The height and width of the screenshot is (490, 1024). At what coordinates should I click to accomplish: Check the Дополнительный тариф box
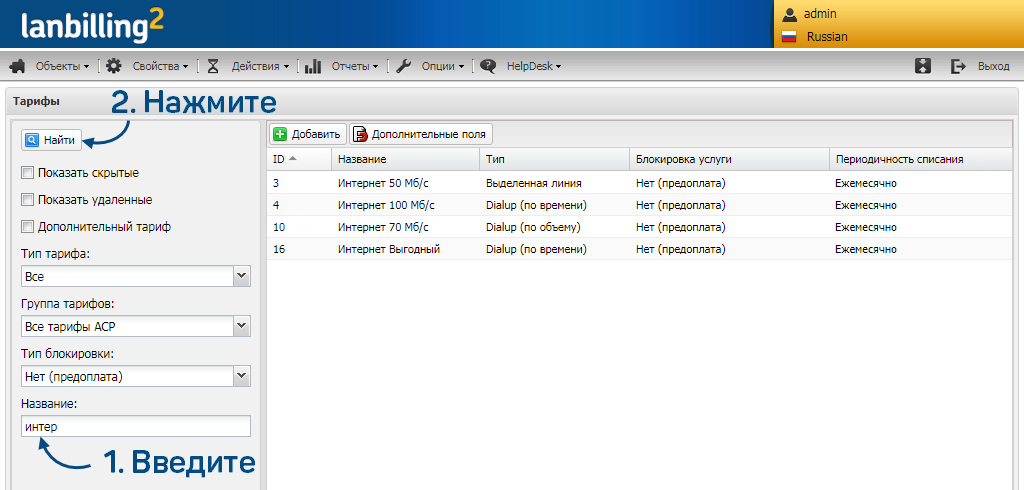pos(27,227)
